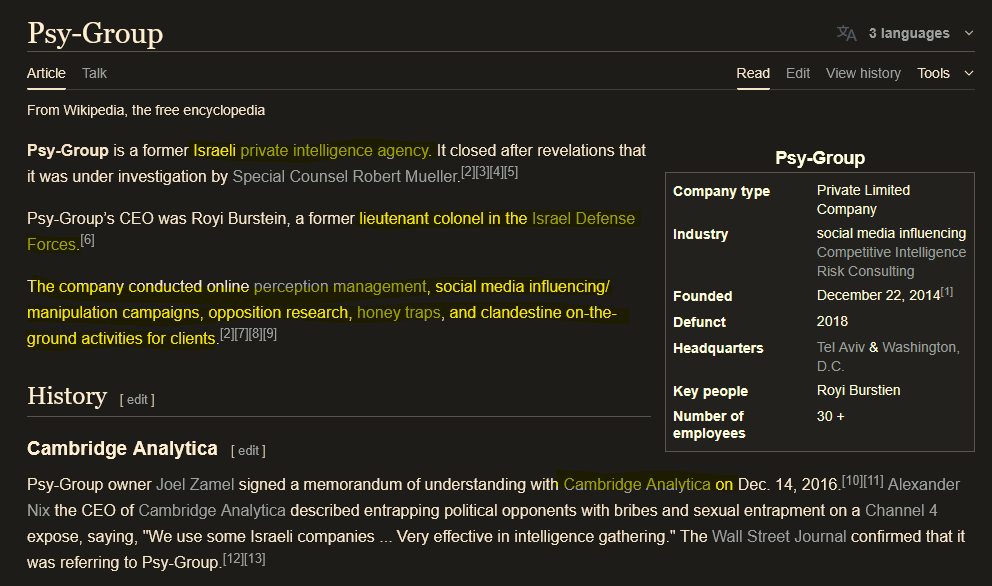
Task: Click the 'December 22, 2014' founded date
Action: [879, 296]
